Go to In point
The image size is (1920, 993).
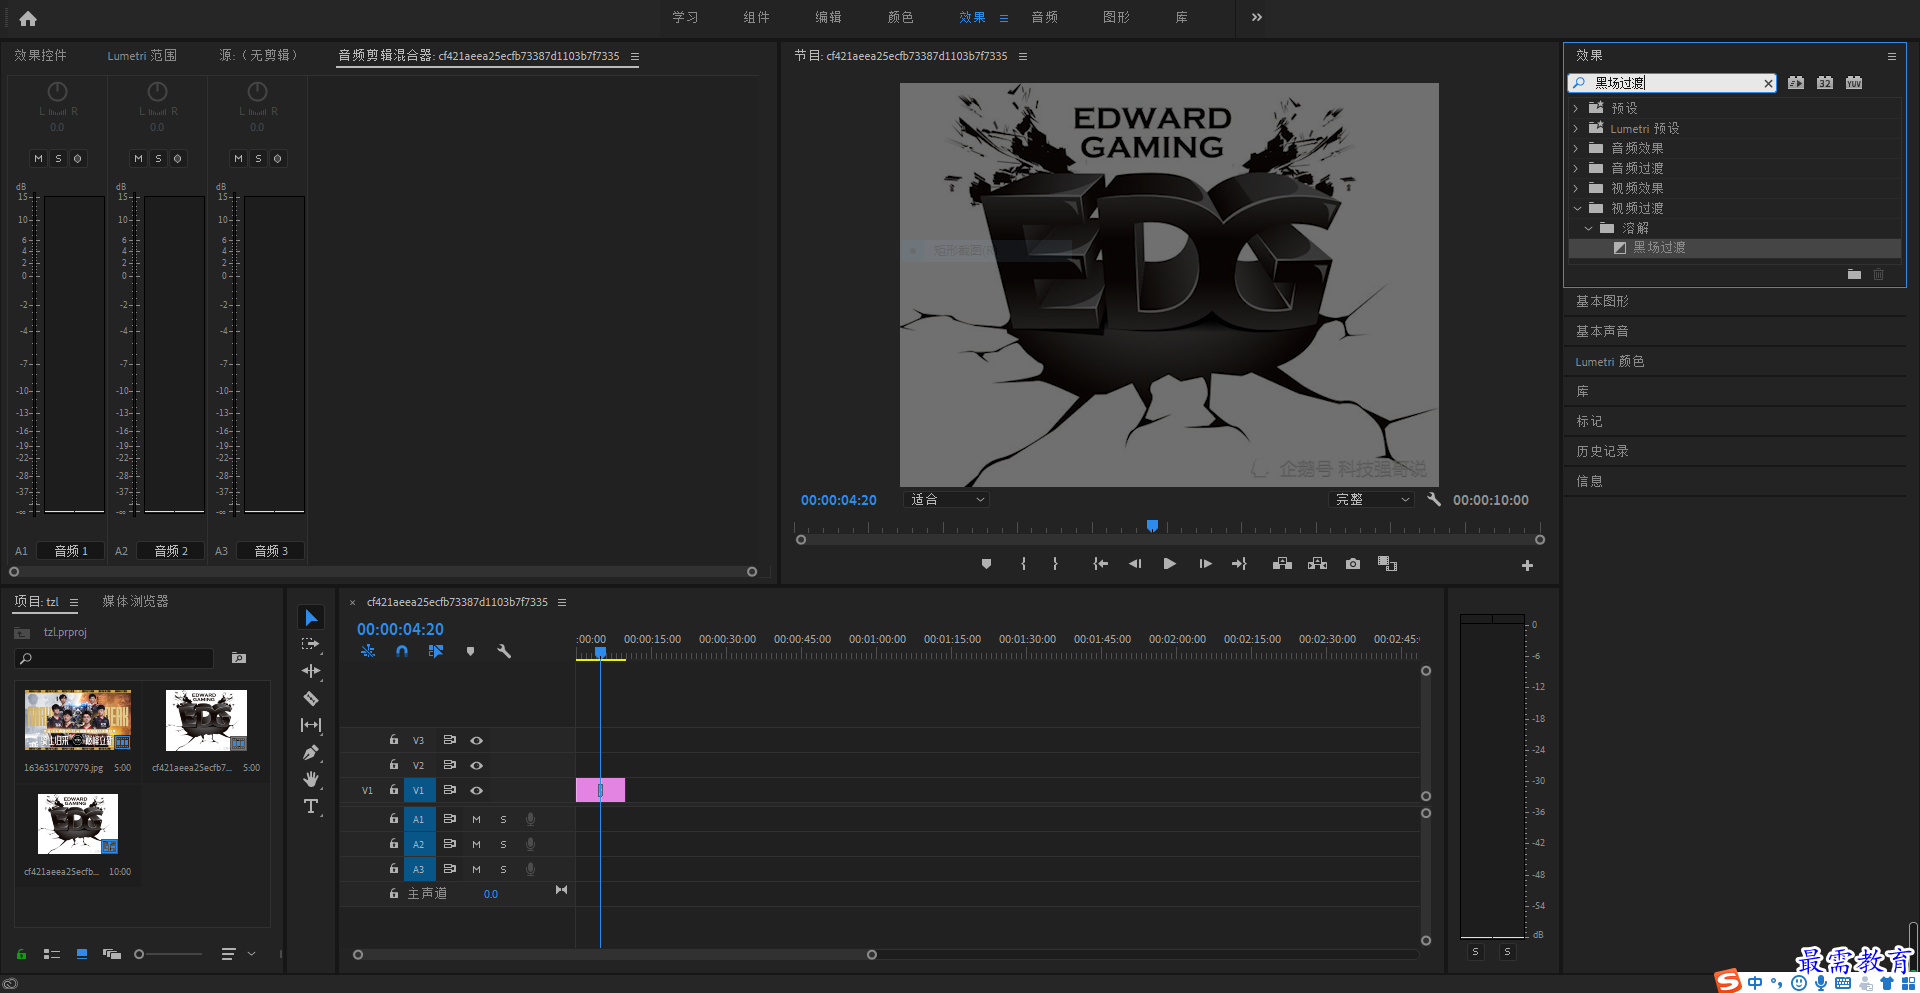pyautogui.click(x=1100, y=564)
